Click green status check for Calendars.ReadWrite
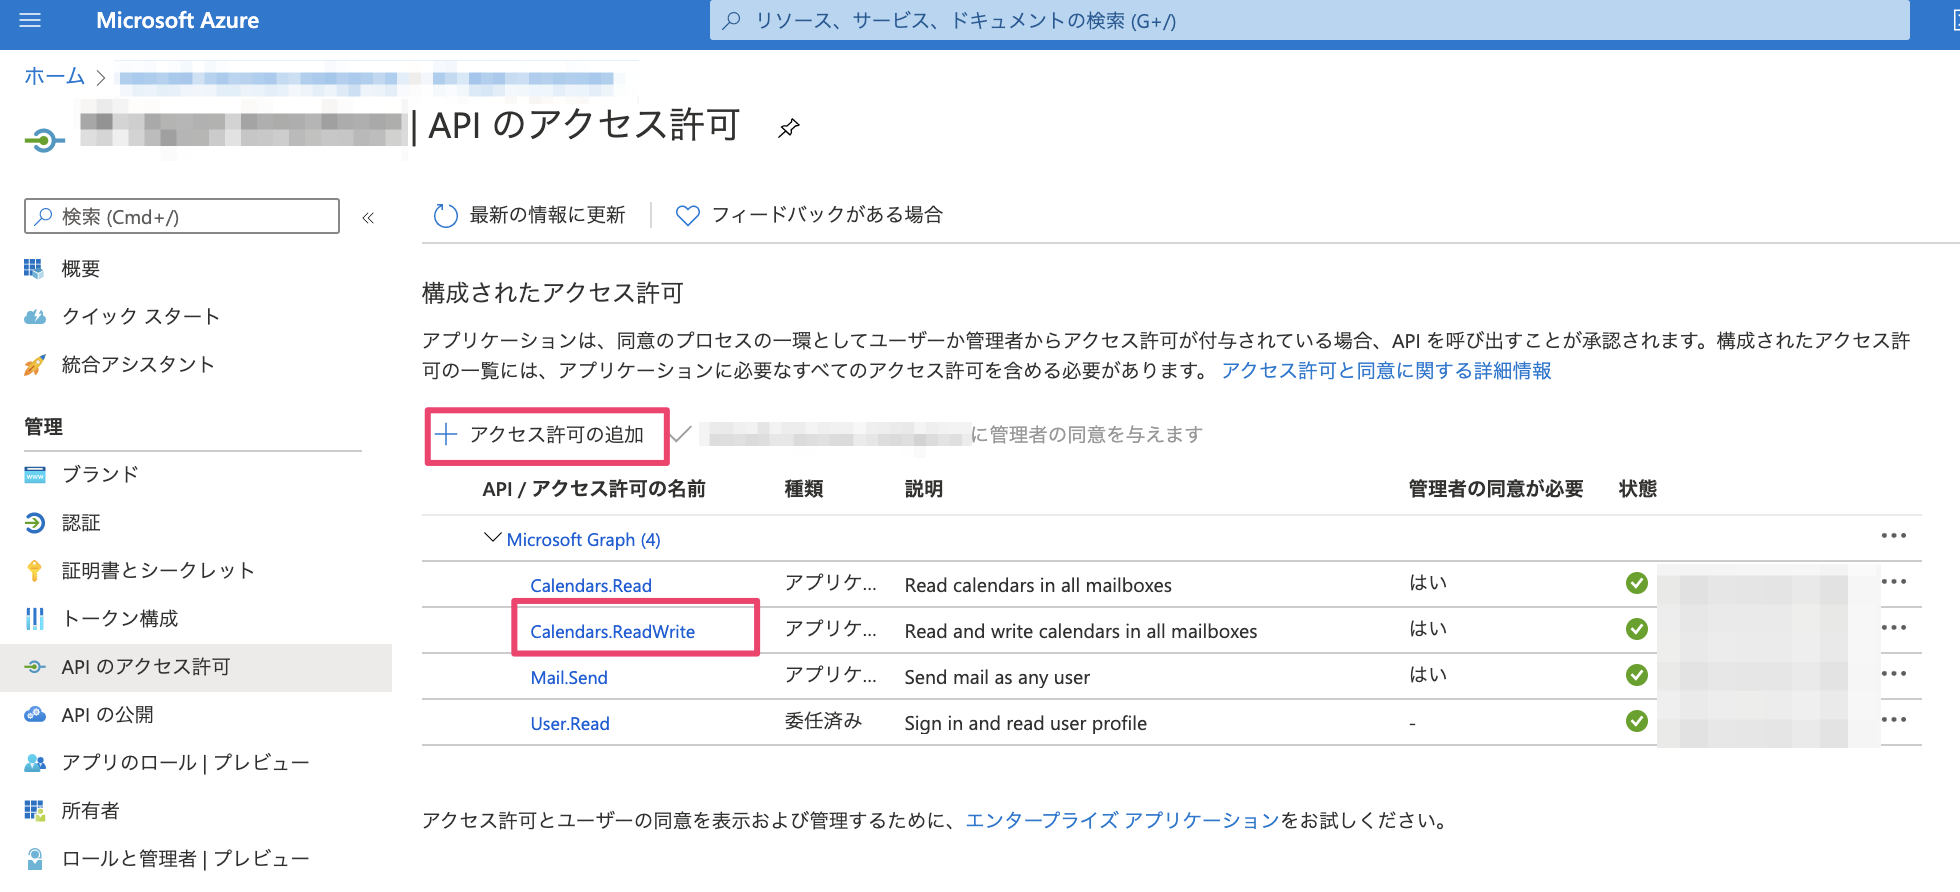The image size is (1960, 892). pyautogui.click(x=1637, y=629)
